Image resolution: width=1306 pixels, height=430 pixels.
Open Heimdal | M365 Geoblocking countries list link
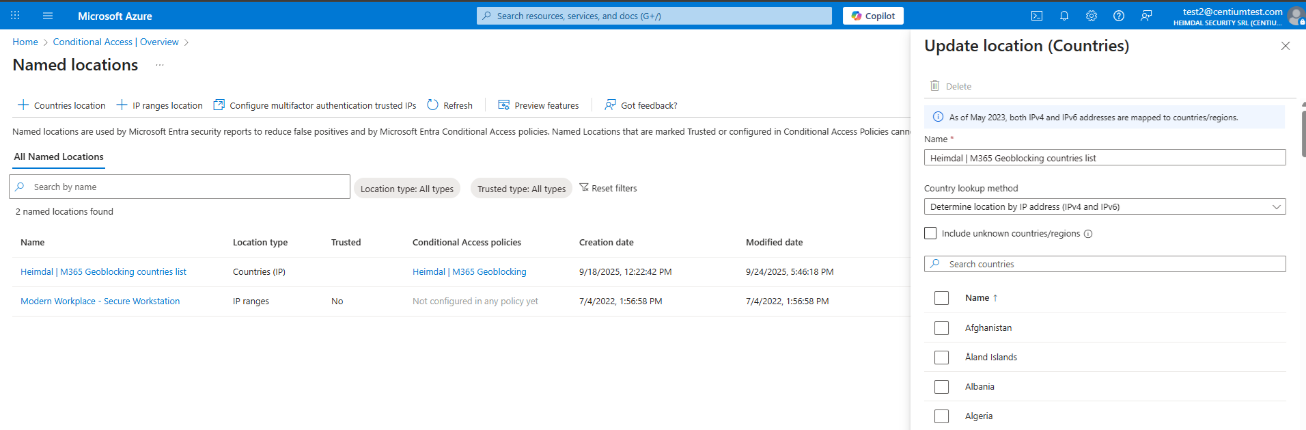click(x=103, y=272)
